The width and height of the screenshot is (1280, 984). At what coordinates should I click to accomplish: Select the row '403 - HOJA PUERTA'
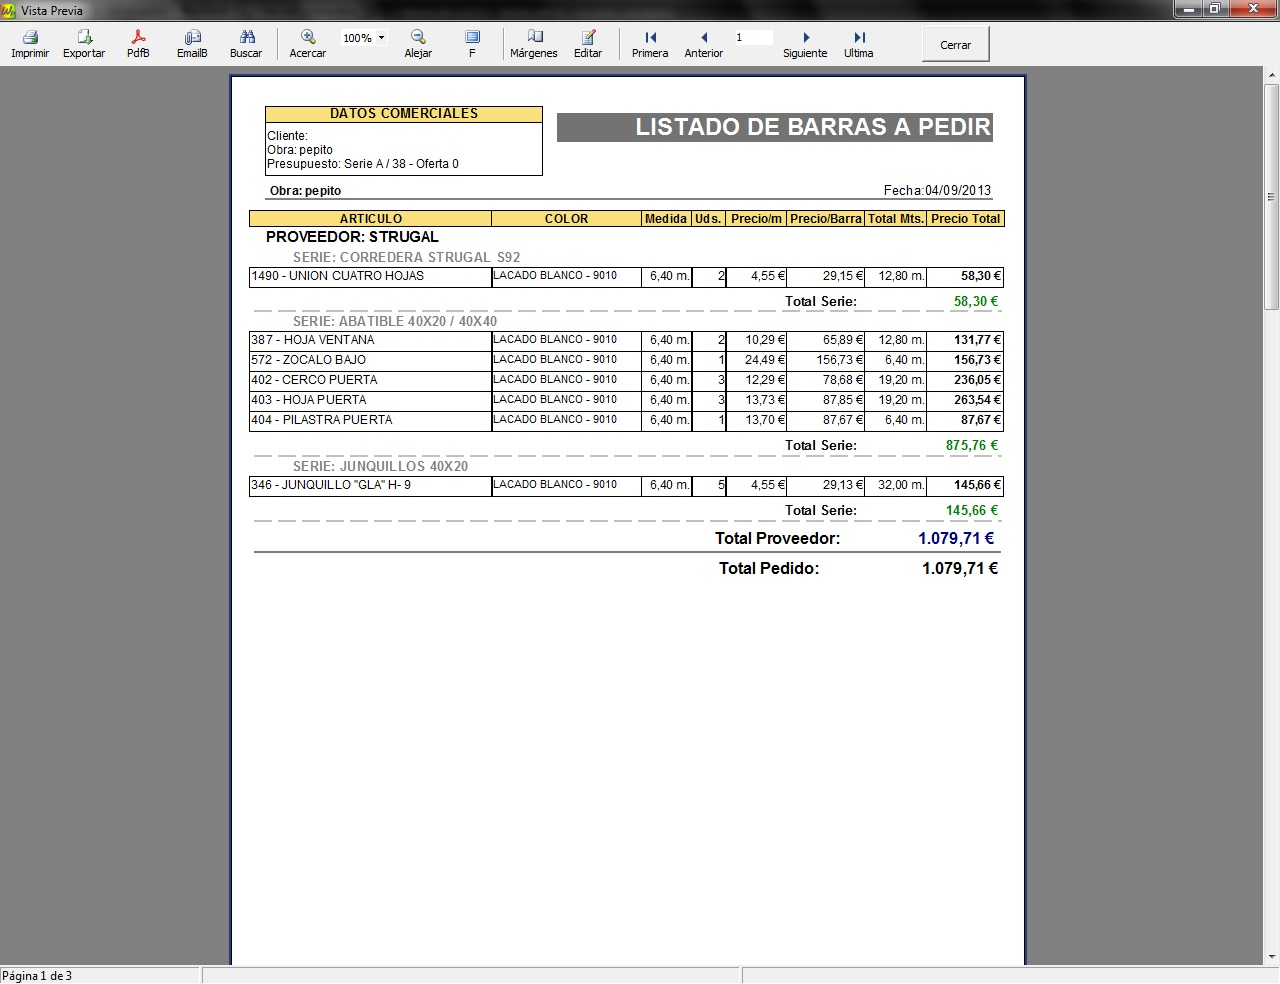click(626, 400)
